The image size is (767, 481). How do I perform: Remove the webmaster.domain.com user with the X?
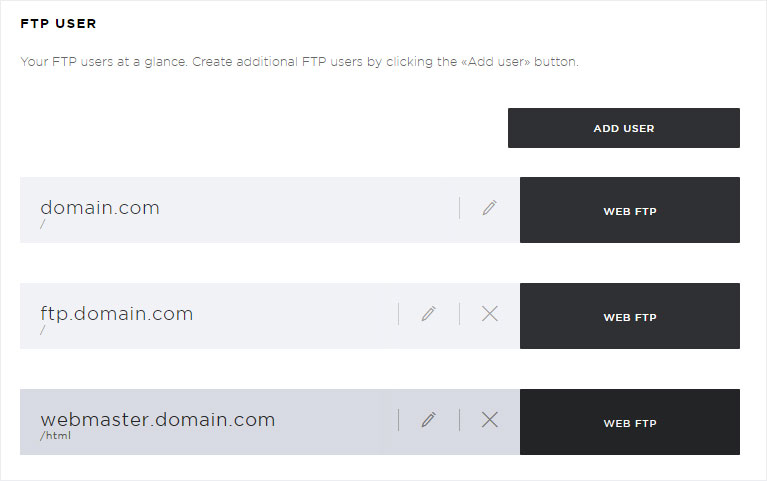point(490,420)
